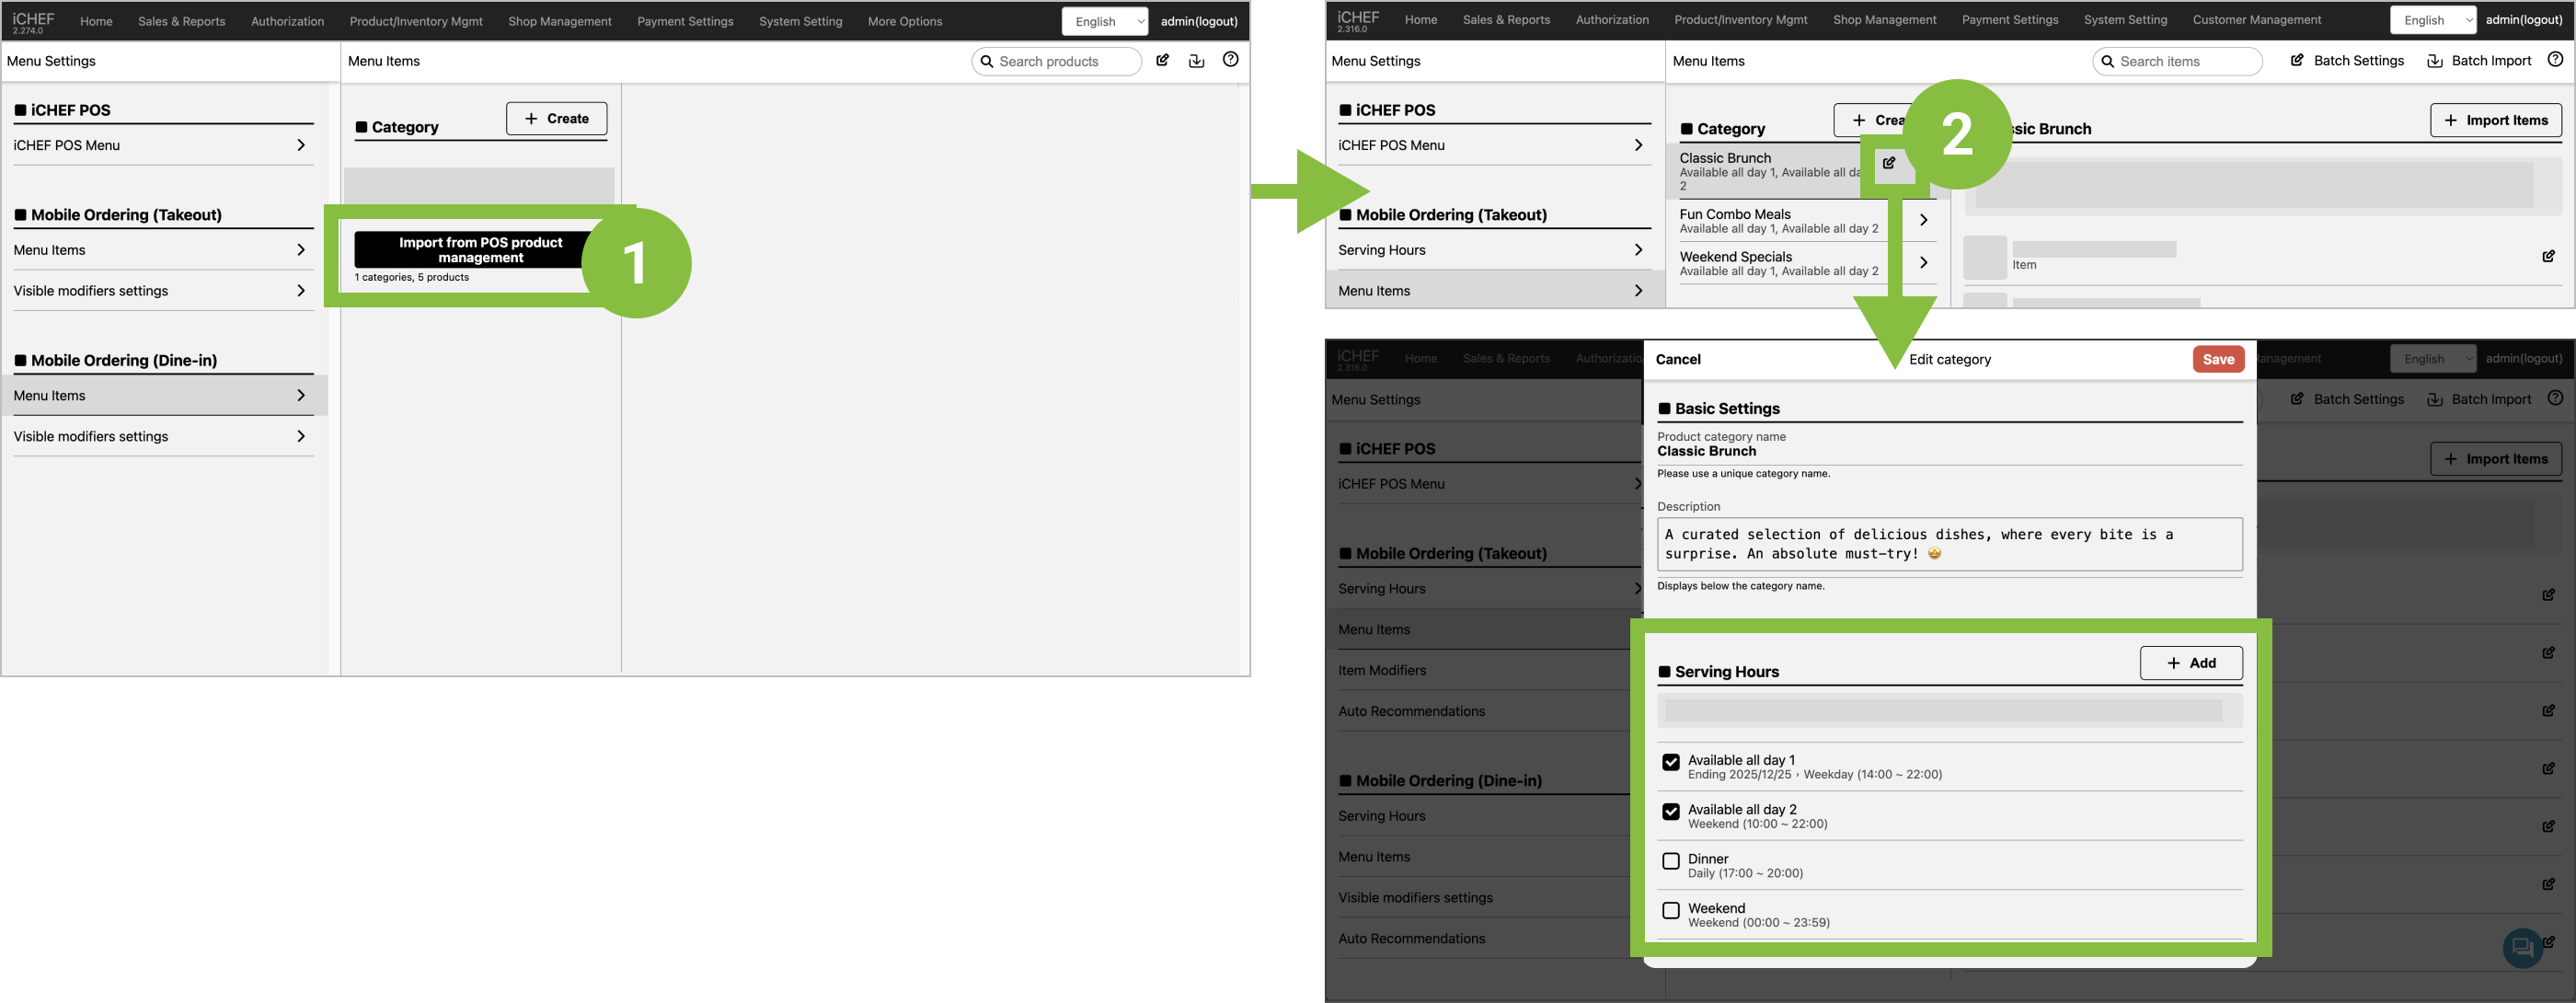Open the English language dropdown in left panel
Screen dimensions: 2576x1003
[1104, 21]
